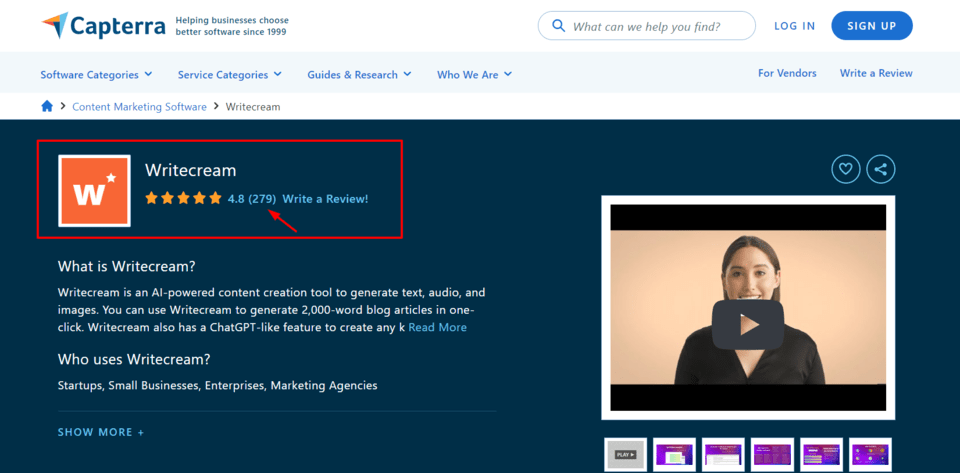Save Writecream with the heart icon
This screenshot has height=473, width=960.
pyautogui.click(x=845, y=169)
